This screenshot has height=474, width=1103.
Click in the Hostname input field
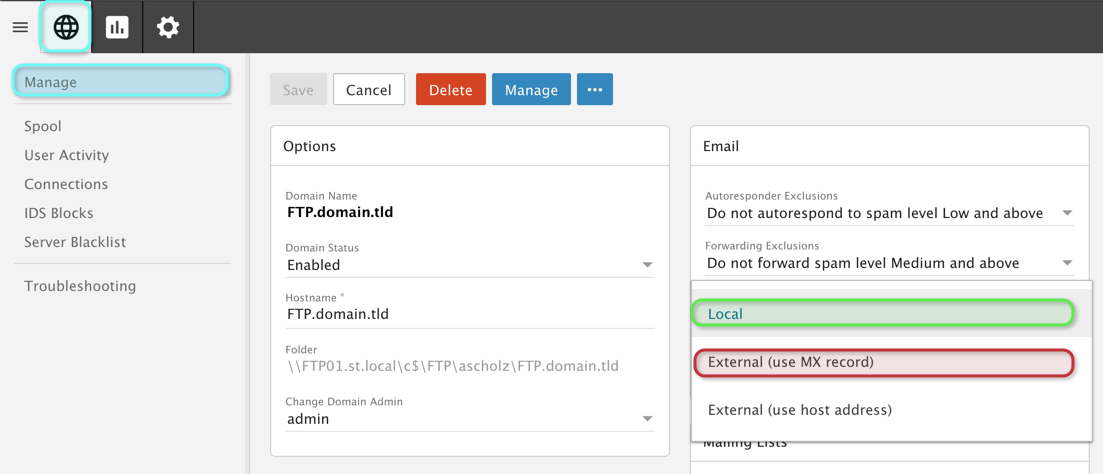[x=470, y=314]
